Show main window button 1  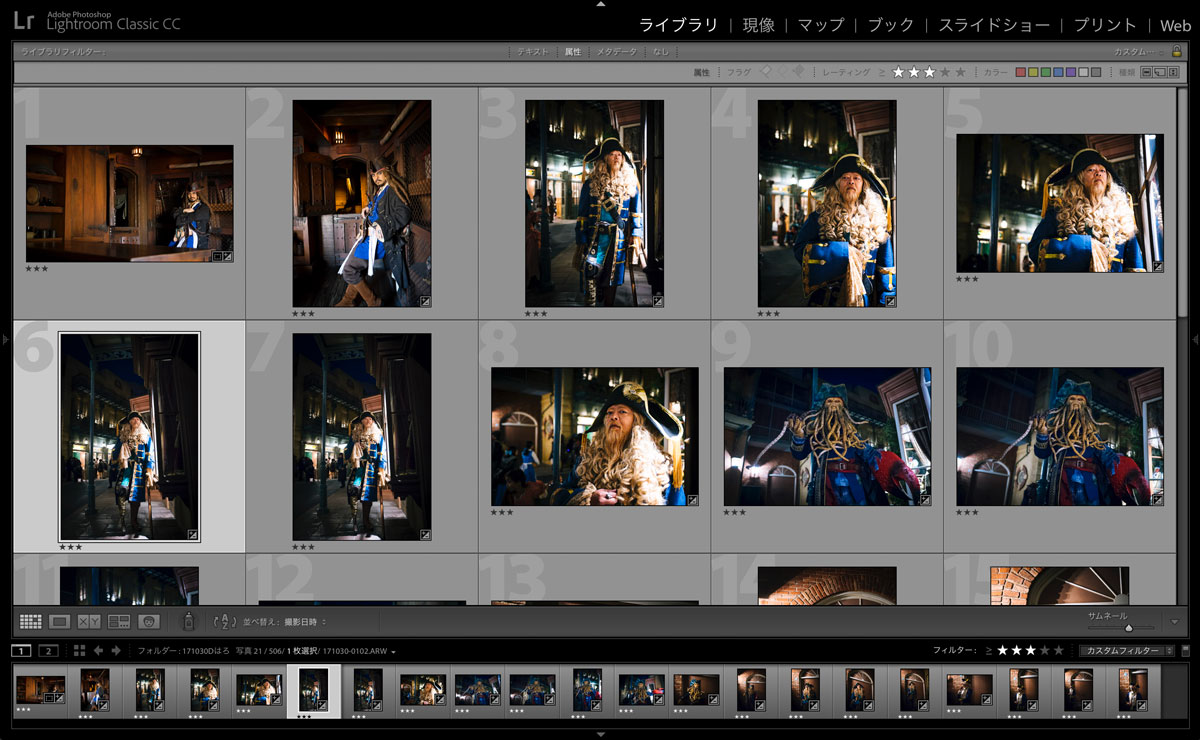coord(22,651)
